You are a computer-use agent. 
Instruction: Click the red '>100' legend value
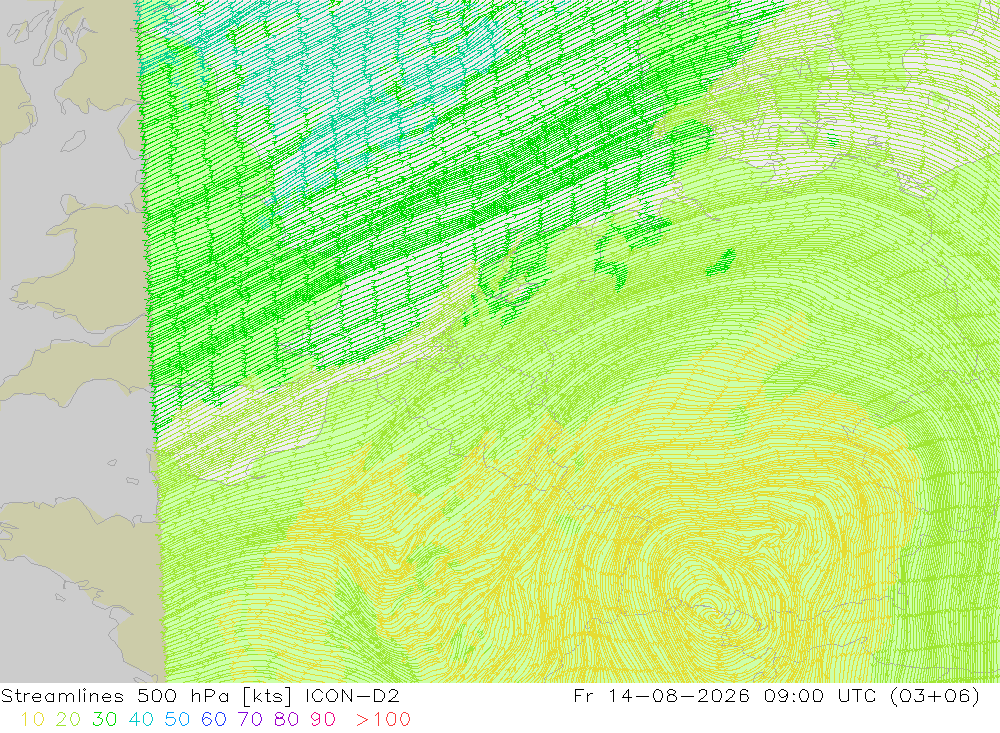(x=383, y=720)
